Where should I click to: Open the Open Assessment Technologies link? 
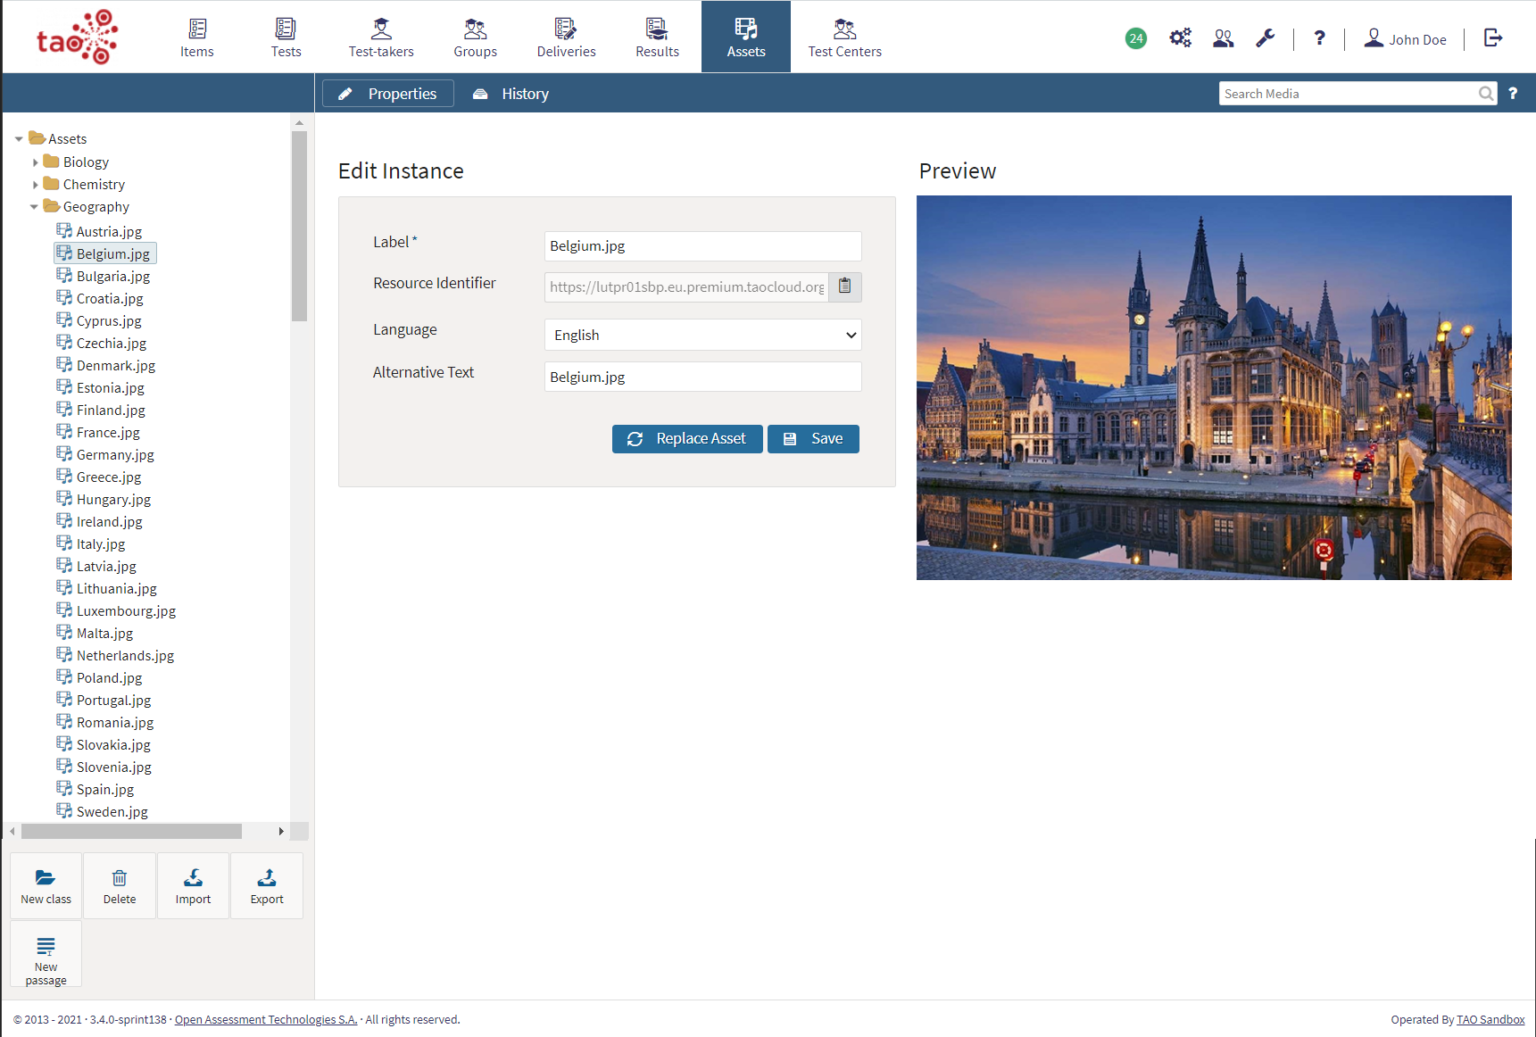click(265, 1019)
